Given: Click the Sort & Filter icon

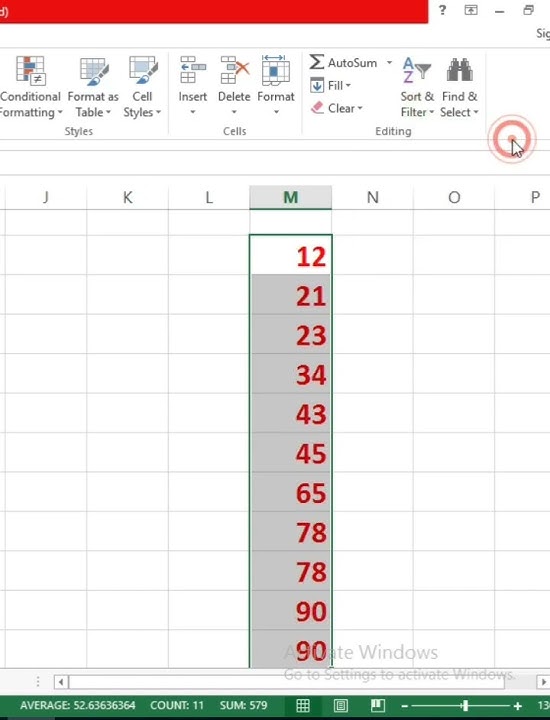Looking at the screenshot, I should pyautogui.click(x=417, y=70).
